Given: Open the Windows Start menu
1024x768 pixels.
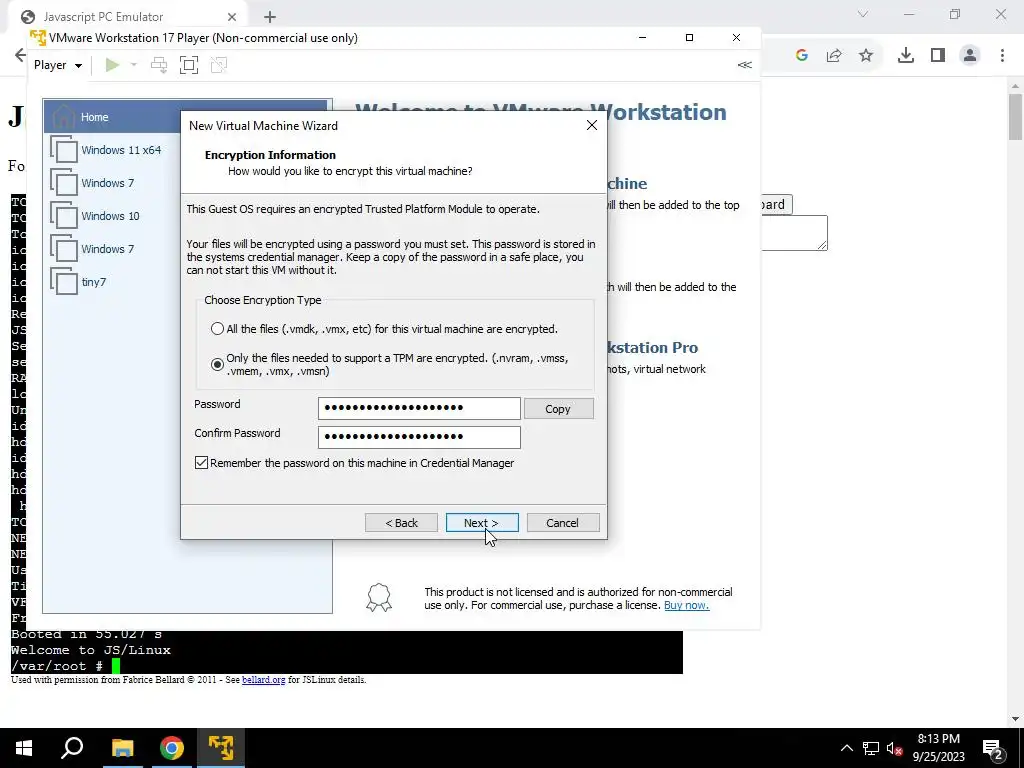Looking at the screenshot, I should coord(24,748).
